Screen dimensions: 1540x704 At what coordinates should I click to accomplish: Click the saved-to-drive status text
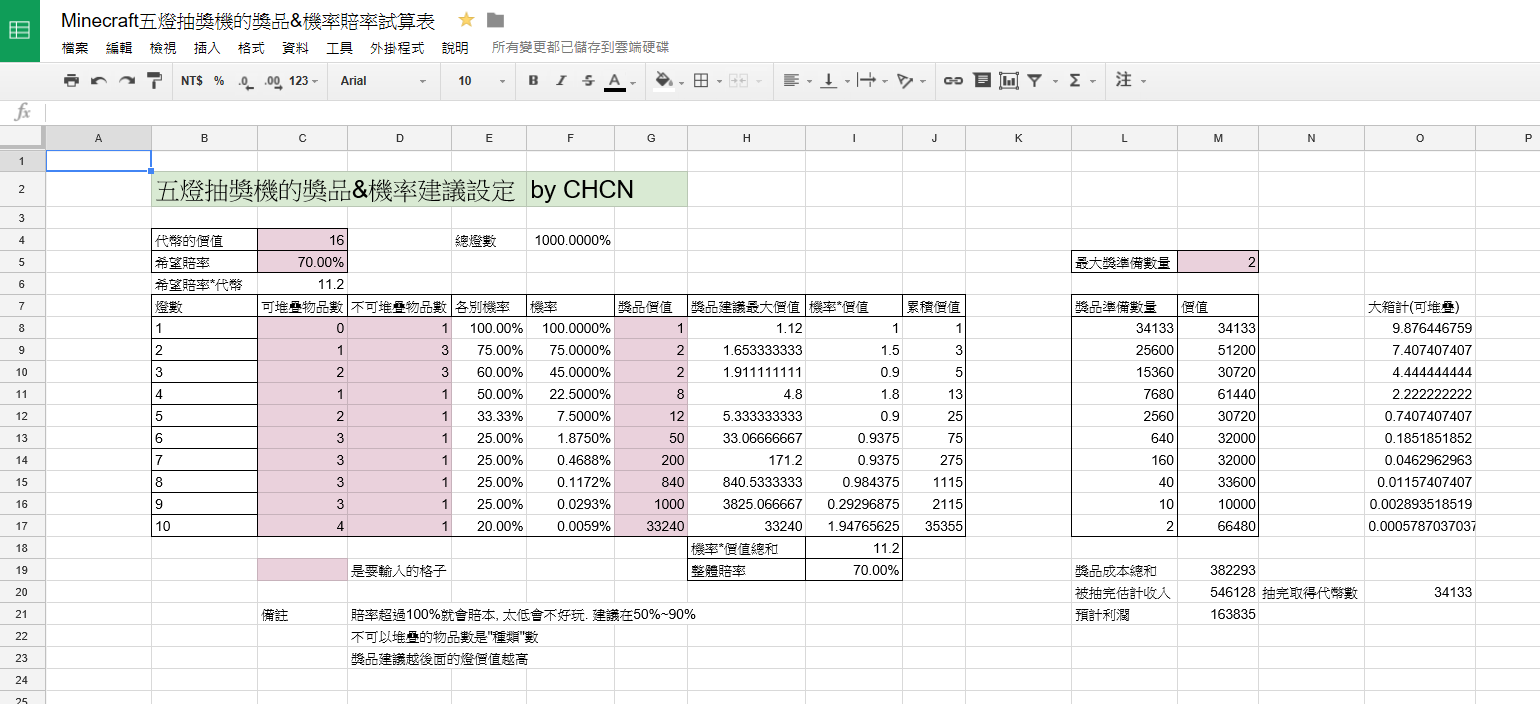point(581,48)
